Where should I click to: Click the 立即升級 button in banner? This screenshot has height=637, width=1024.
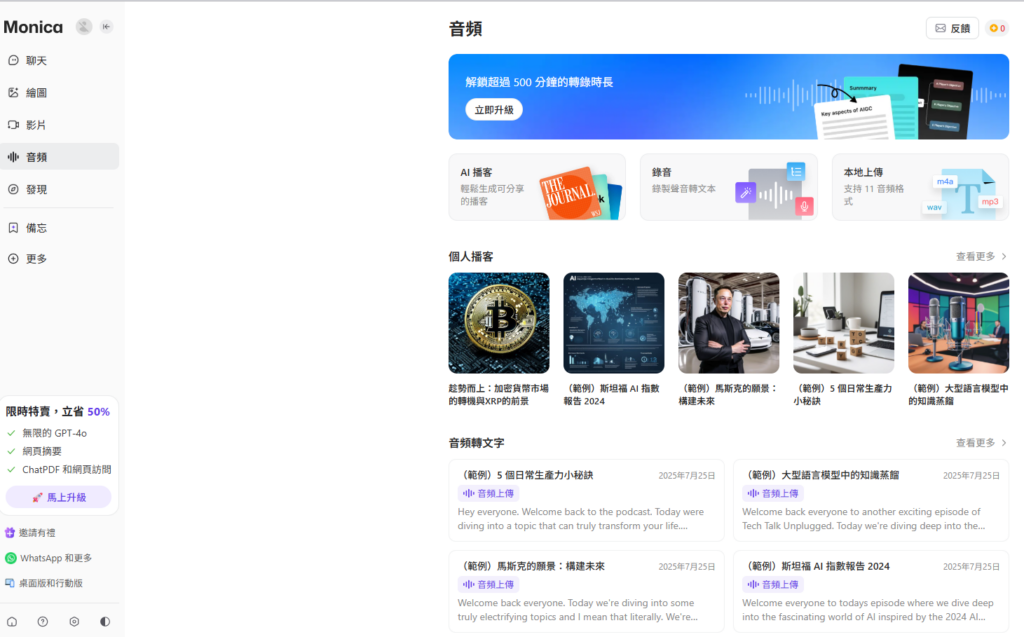pyautogui.click(x=494, y=110)
